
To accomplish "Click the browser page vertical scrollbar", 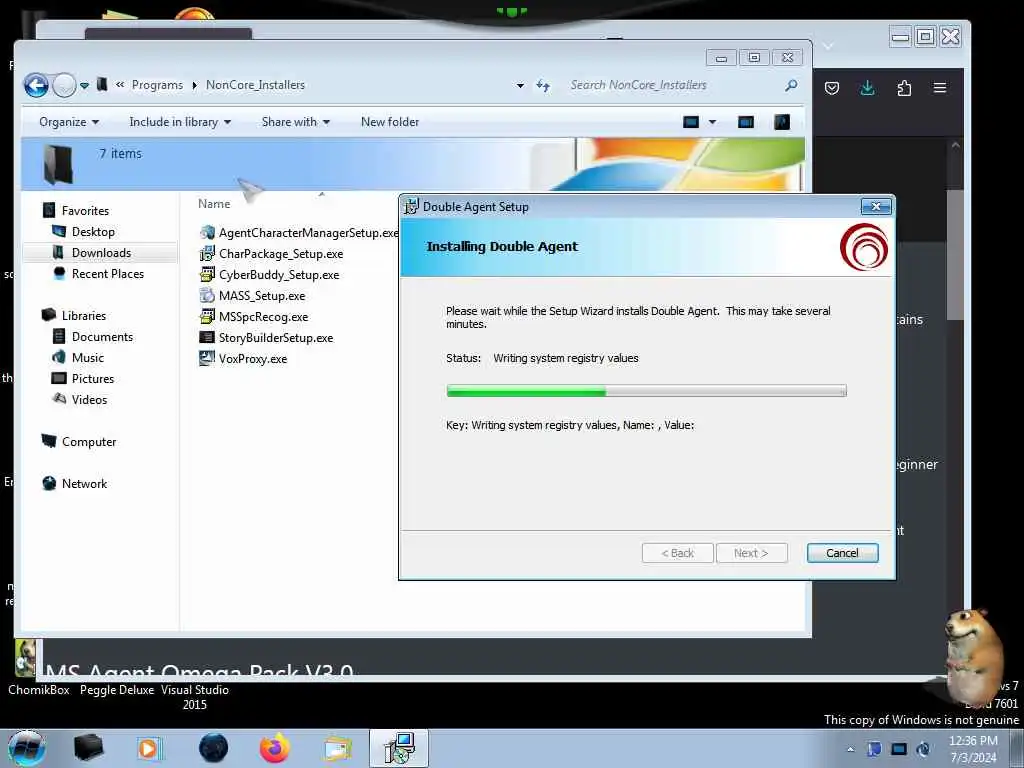I will (955, 256).
